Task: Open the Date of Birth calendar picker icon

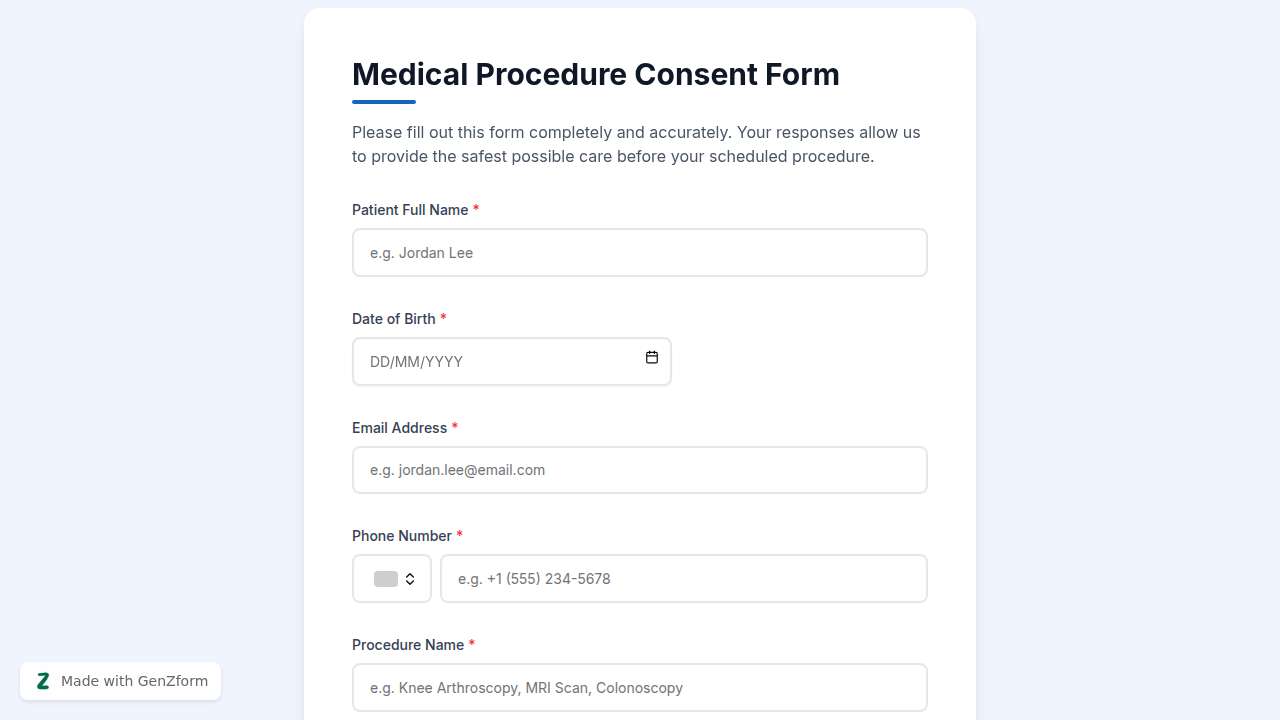Action: click(x=652, y=358)
